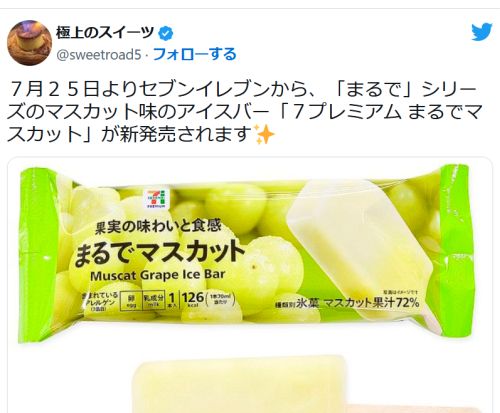500x413 pixels.
Task: Click the まるでマスカット product title
Action: click(160, 252)
